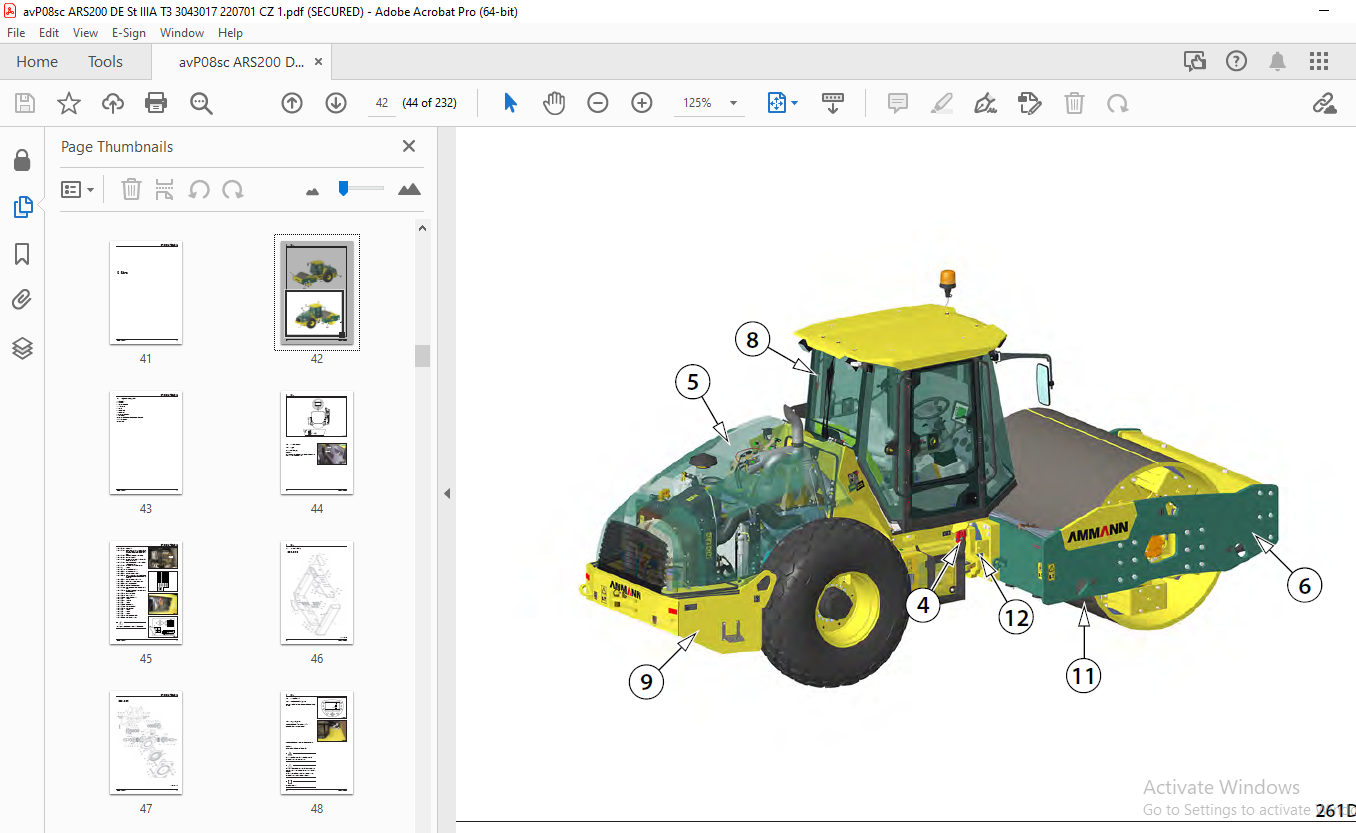Click the scrolling mode keyboard icon

[833, 103]
